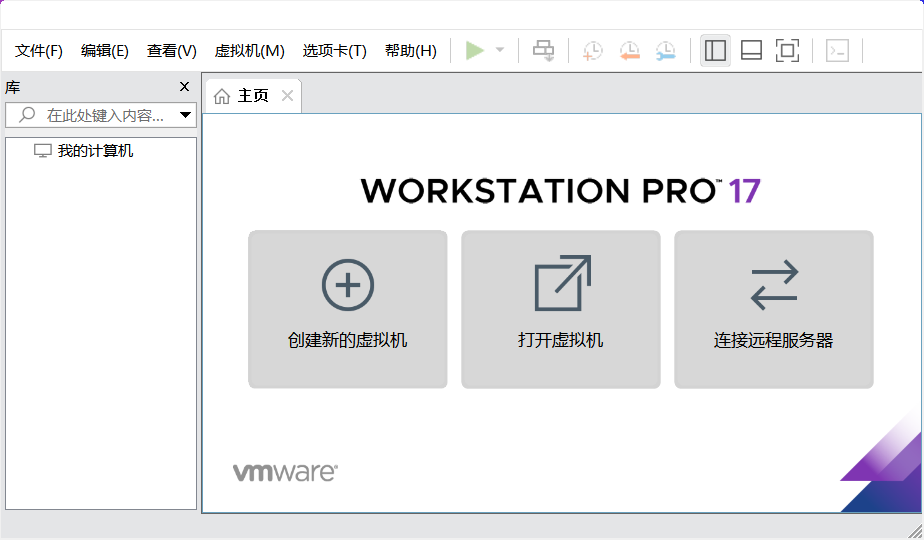
Task: Open the 虚拟机(M) menu
Action: click(x=250, y=51)
